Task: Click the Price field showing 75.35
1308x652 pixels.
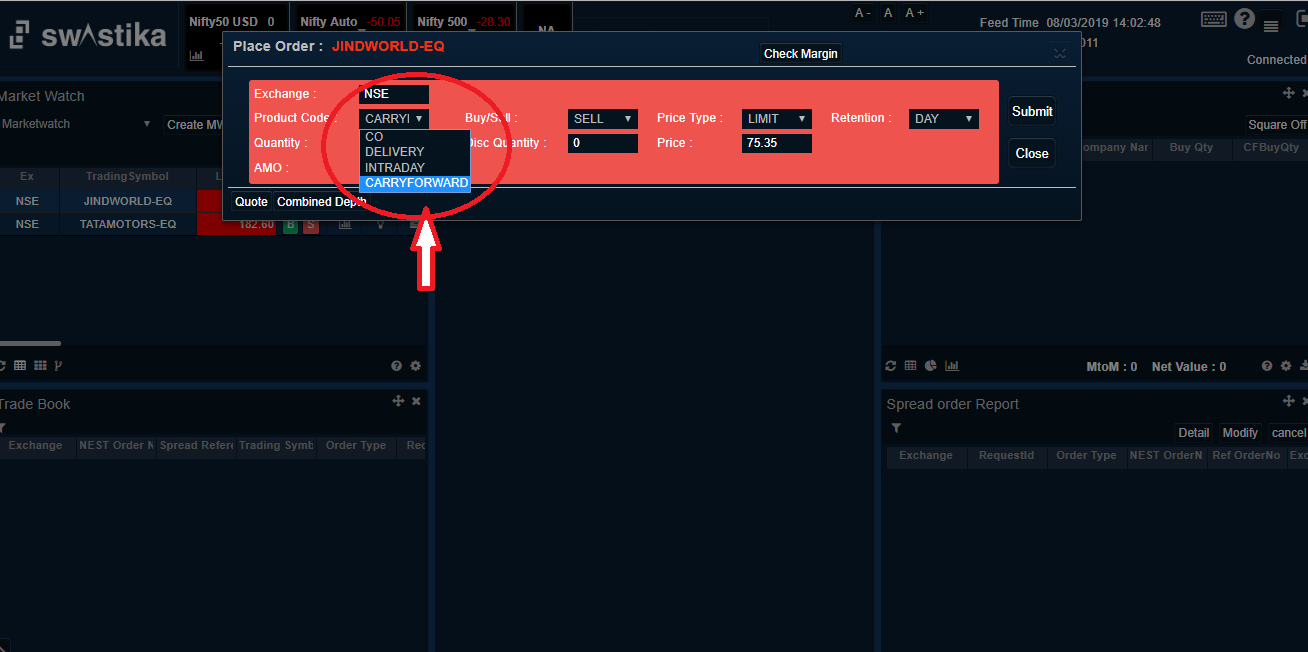Action: 777,143
